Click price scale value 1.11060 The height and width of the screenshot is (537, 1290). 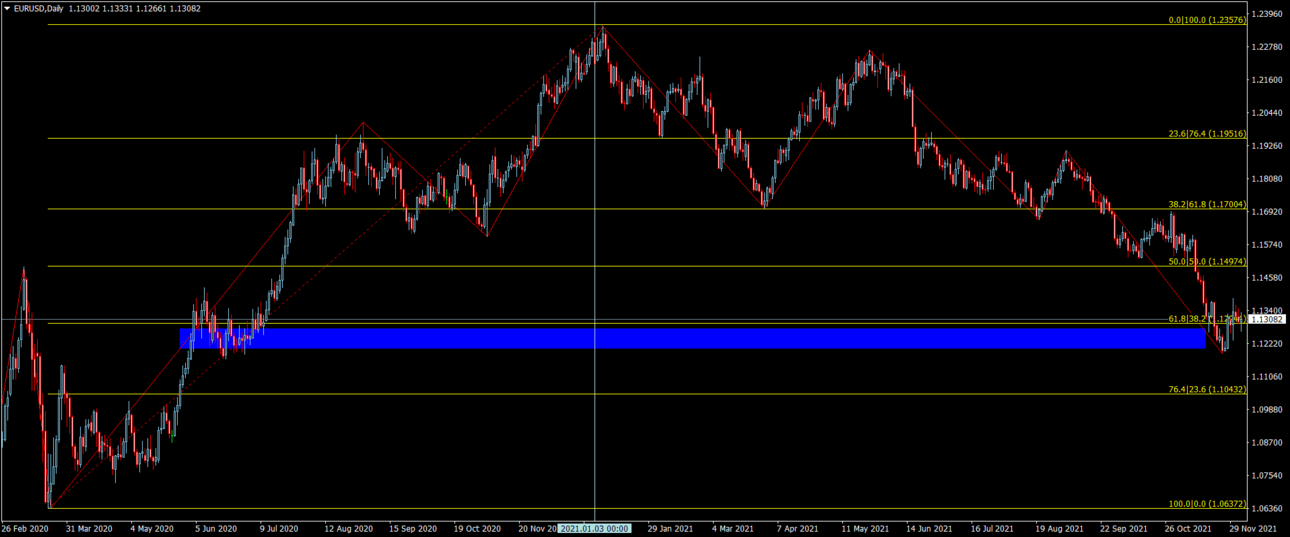(1268, 377)
